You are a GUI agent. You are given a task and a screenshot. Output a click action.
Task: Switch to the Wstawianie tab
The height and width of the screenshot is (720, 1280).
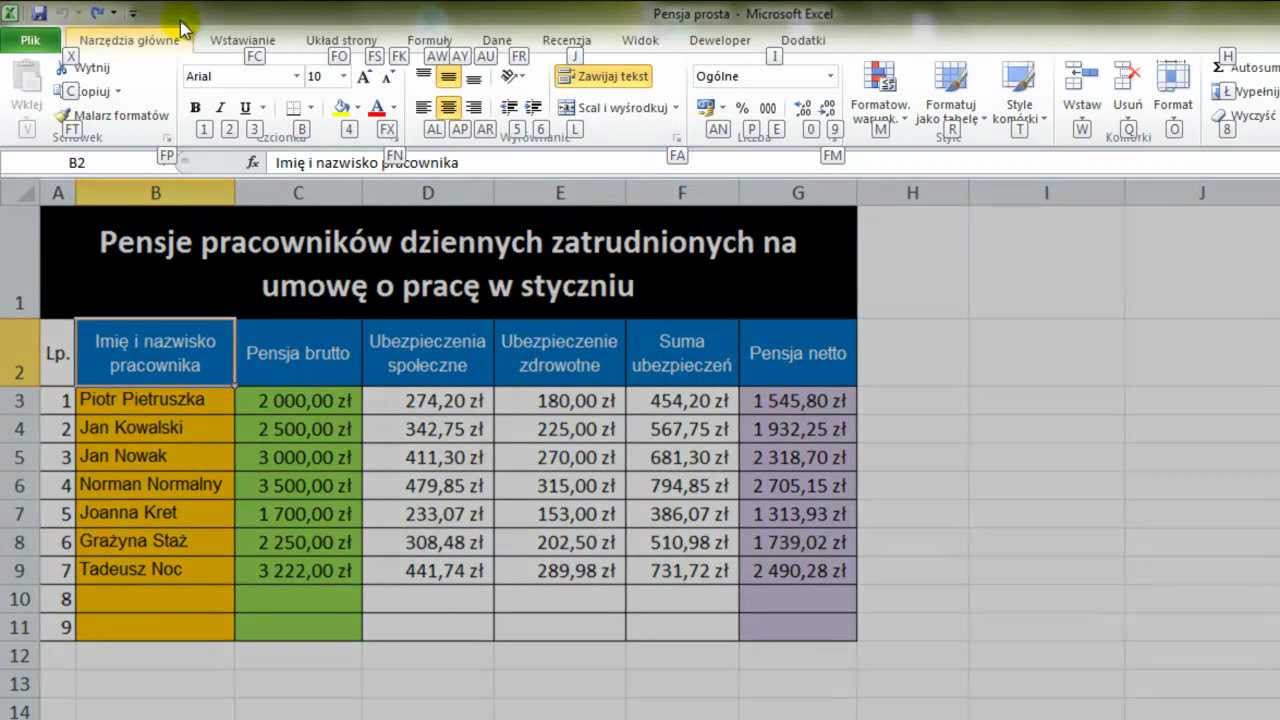point(242,41)
